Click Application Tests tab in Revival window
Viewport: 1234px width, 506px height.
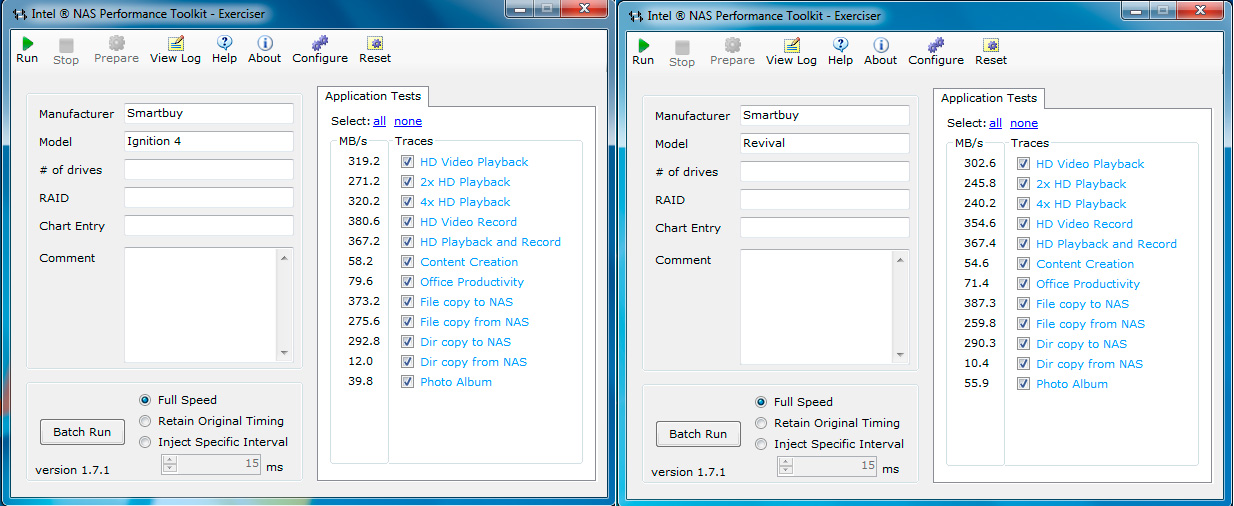click(989, 98)
